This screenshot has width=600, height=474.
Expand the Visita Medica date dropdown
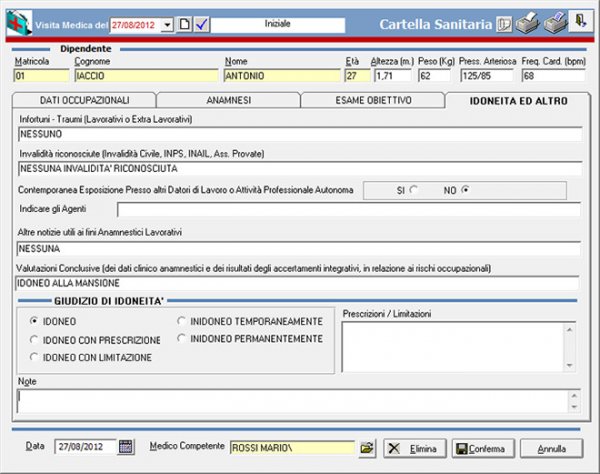click(167, 23)
